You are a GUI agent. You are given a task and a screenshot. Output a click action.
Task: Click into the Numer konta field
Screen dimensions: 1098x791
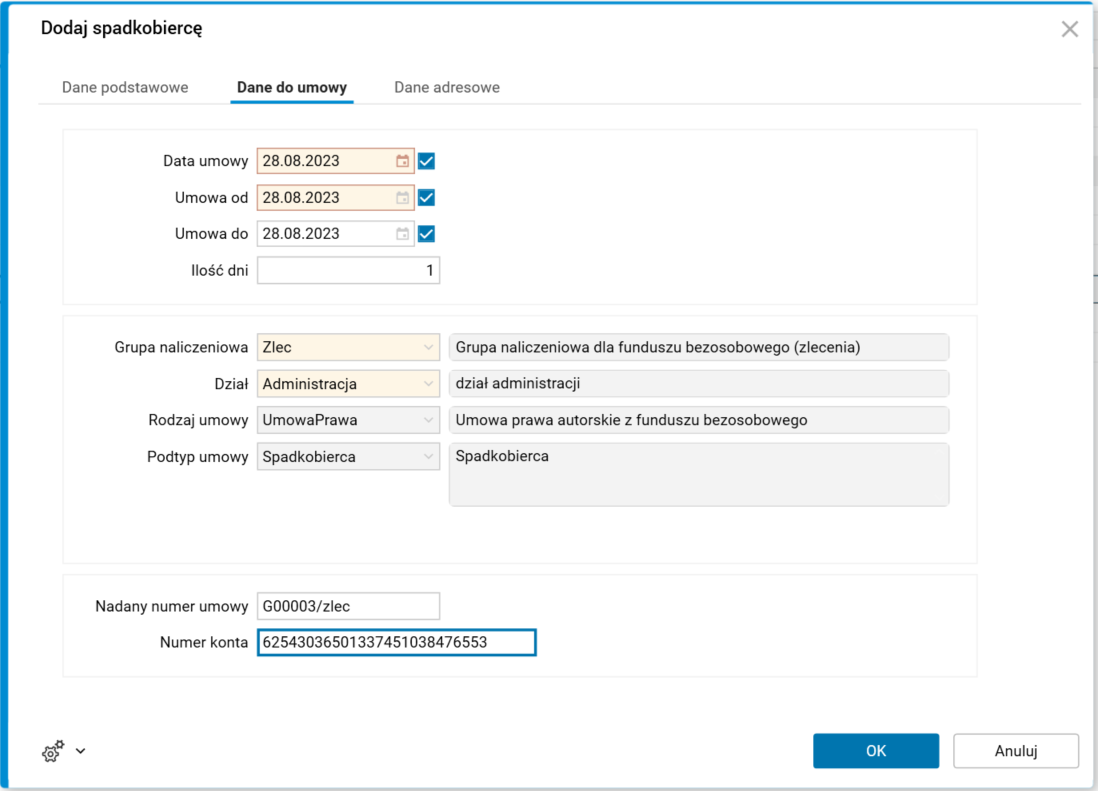pos(396,642)
